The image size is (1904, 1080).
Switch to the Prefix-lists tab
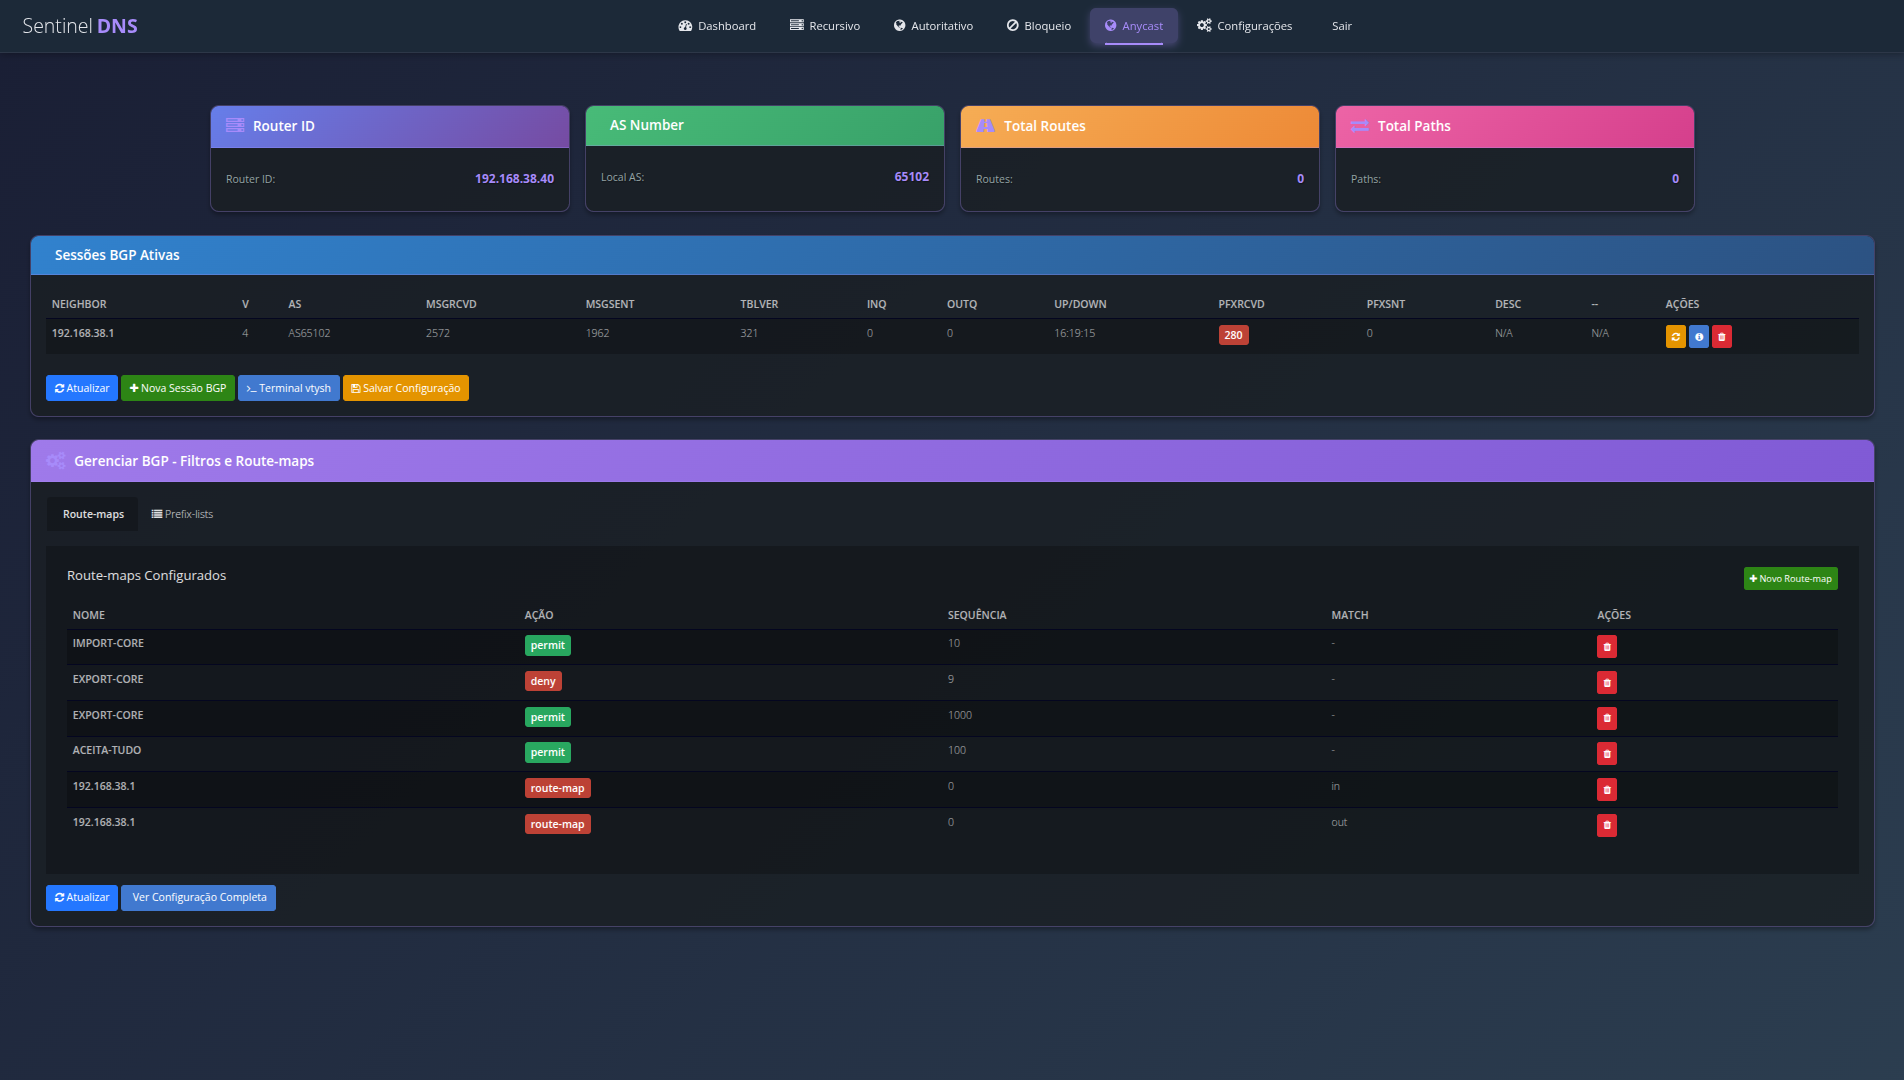coord(182,514)
